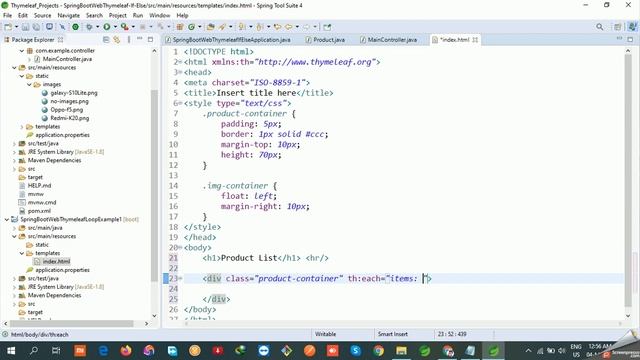Select Redmi-K20.png file
Image resolution: width=640 pixels, height=360 pixels.
(x=69, y=118)
